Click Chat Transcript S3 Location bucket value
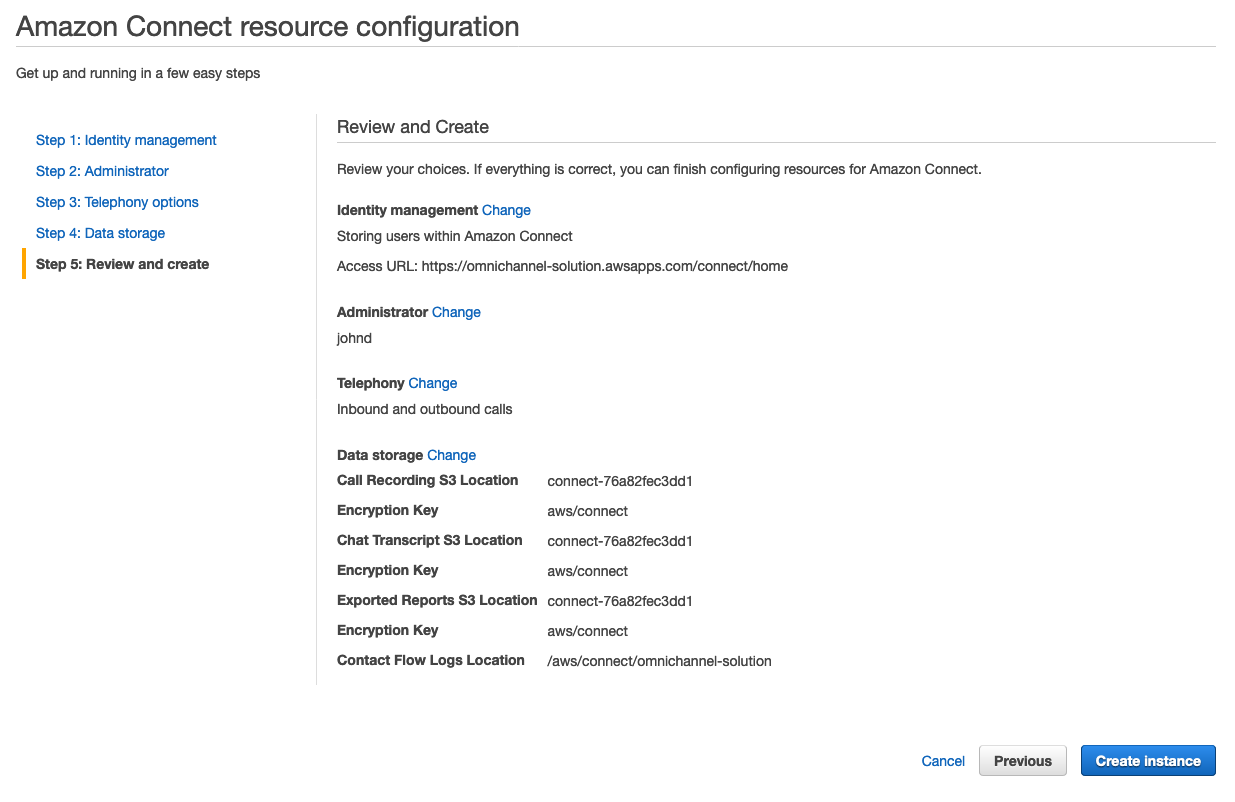 point(620,541)
